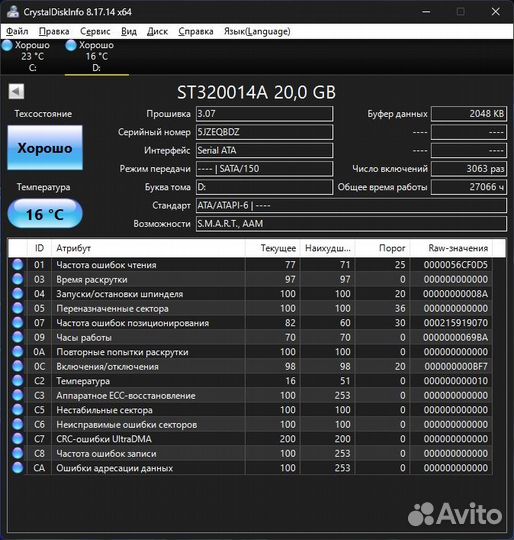Click the Возможности field S.M.A.R.T., AAM

coord(351,224)
